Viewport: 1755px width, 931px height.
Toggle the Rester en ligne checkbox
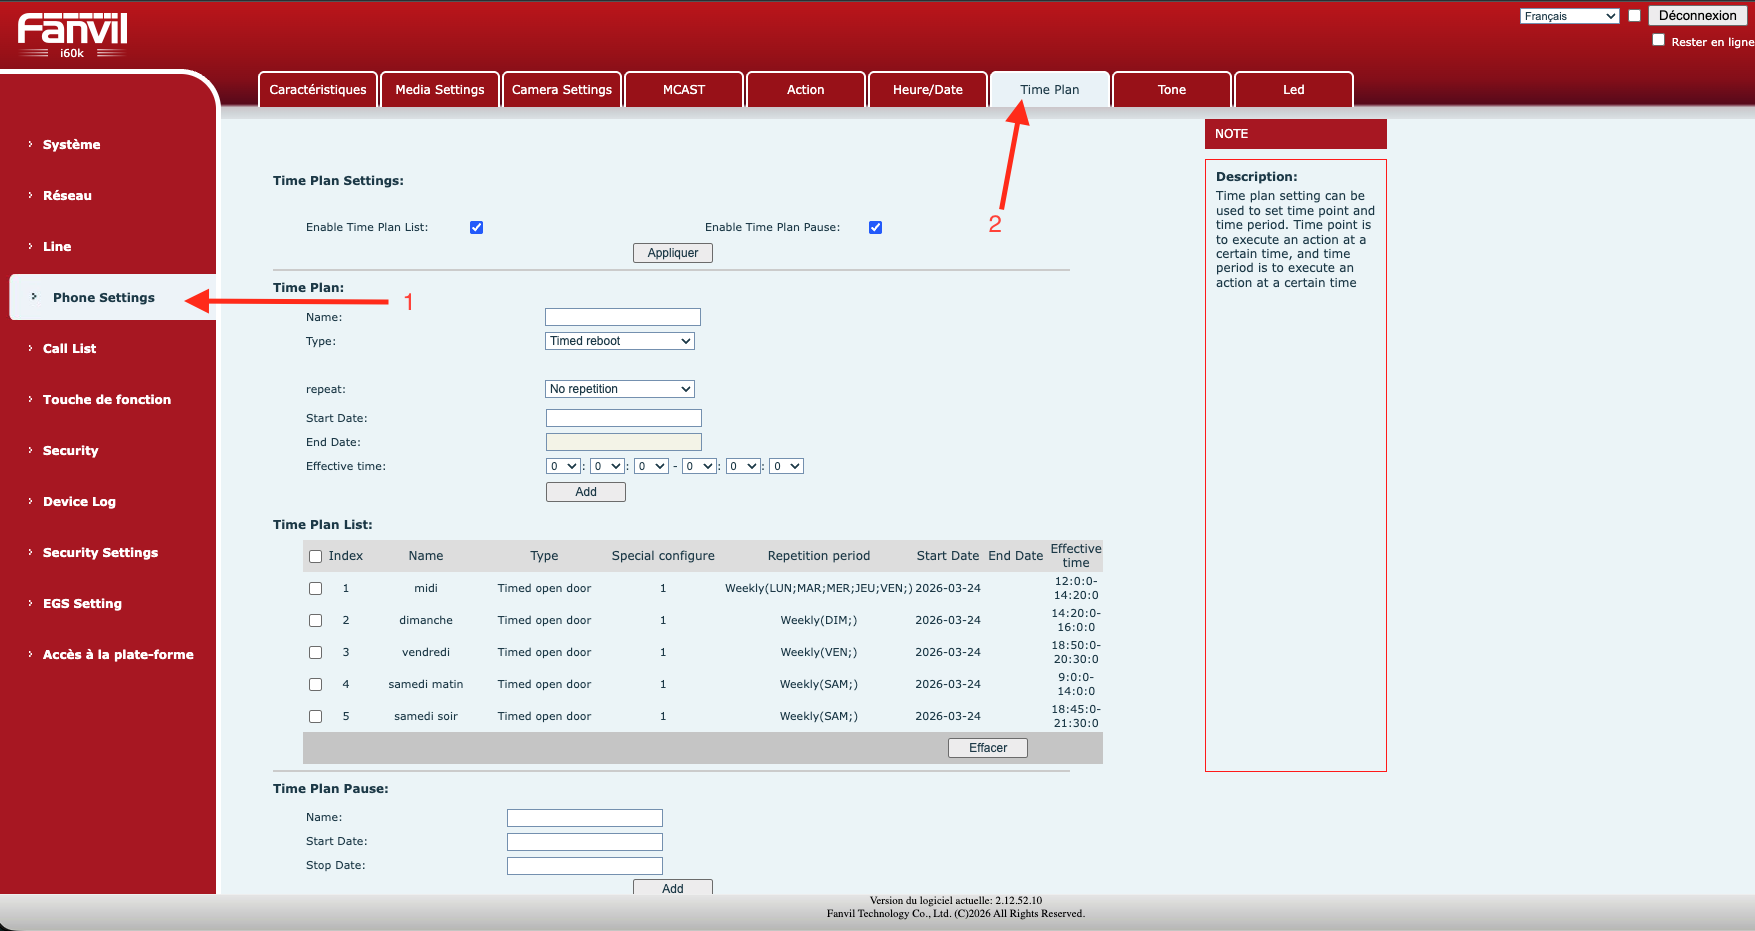(1659, 40)
